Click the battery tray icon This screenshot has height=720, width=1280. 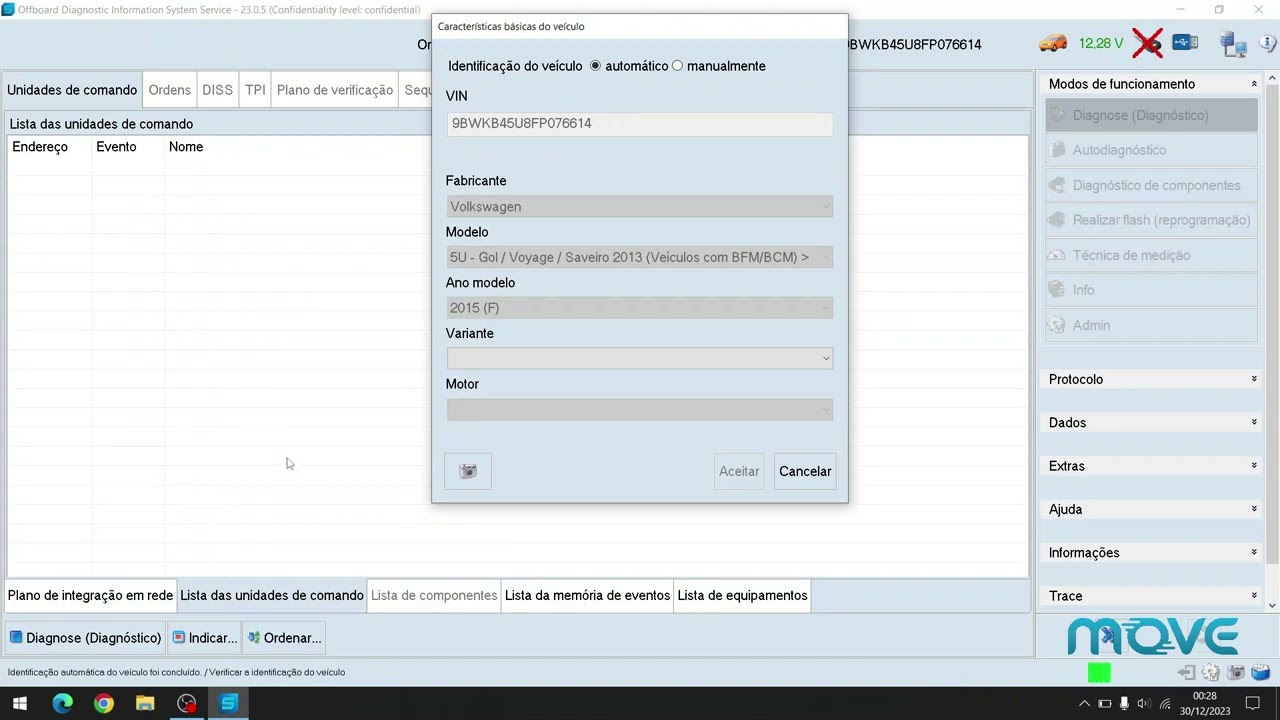(x=1105, y=704)
